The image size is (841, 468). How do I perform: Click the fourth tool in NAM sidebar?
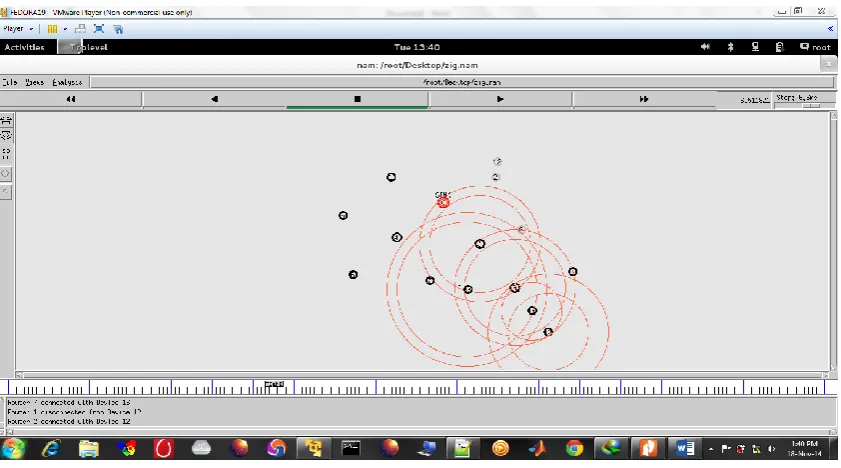pyautogui.click(x=6, y=174)
